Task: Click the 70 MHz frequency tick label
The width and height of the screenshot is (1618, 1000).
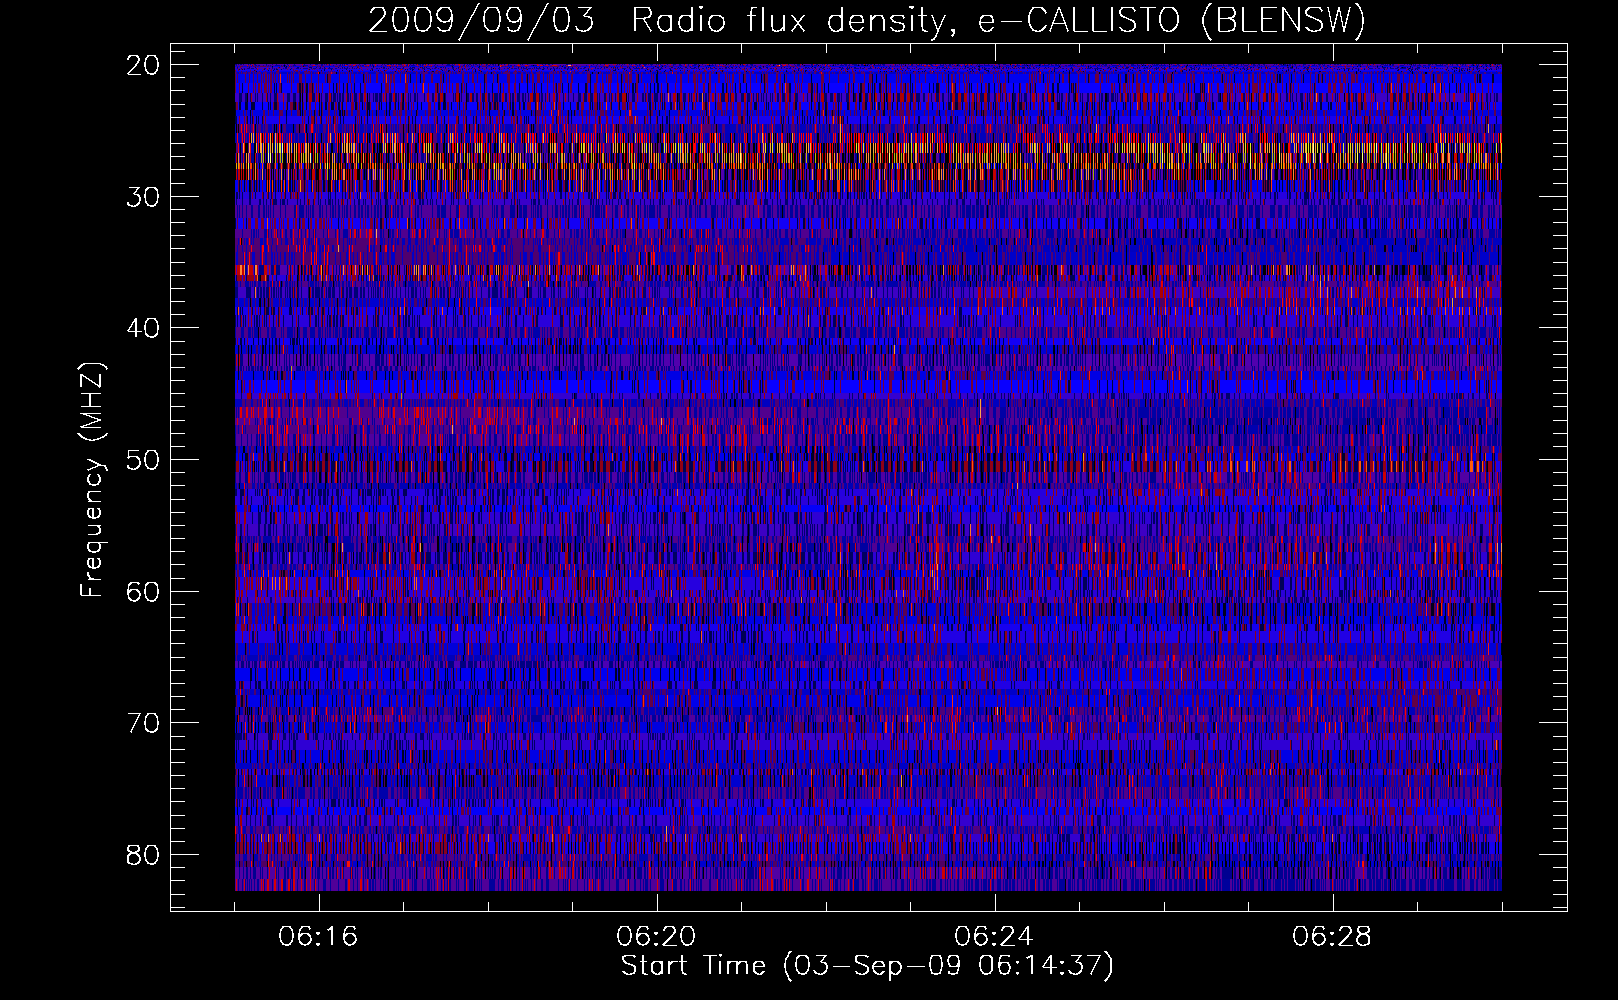Action: (x=144, y=723)
